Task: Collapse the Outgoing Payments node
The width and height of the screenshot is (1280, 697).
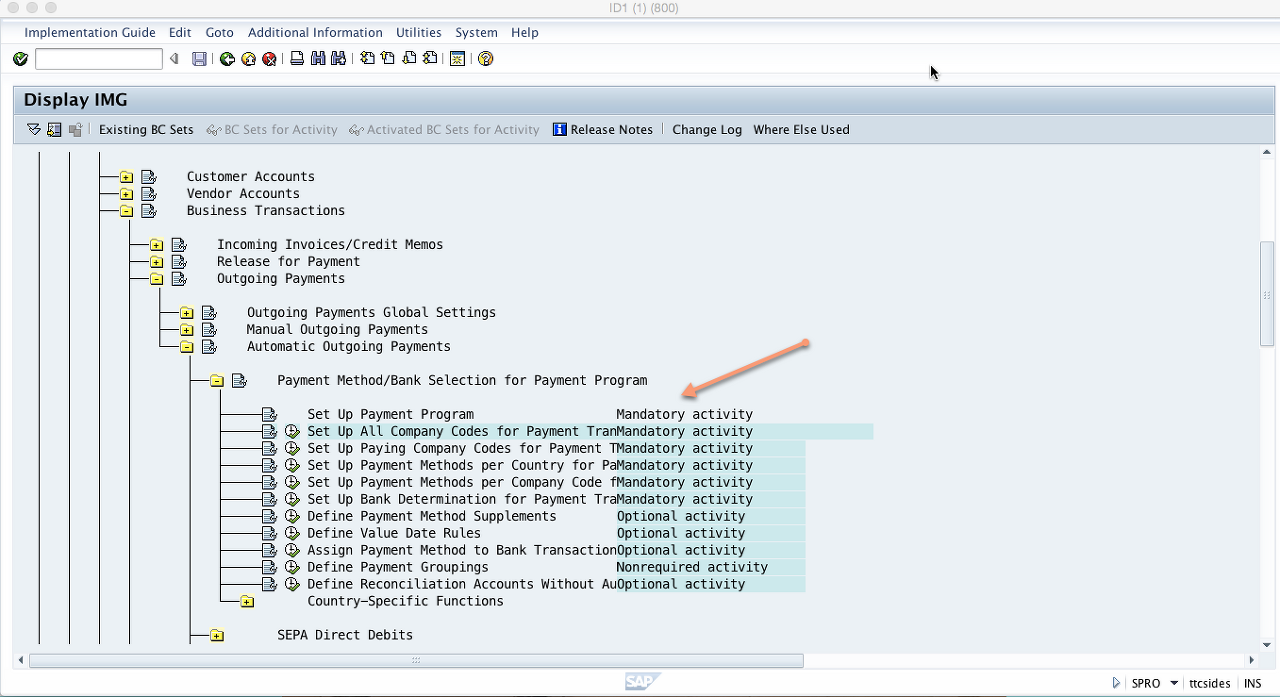Action: pos(156,279)
